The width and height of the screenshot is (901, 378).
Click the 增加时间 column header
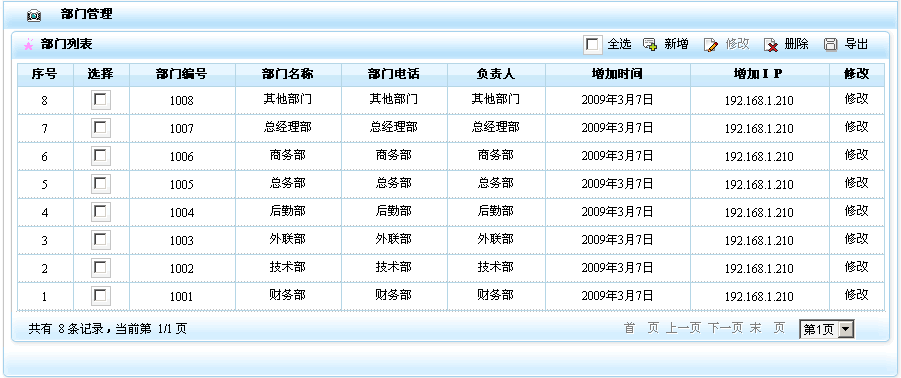(617, 74)
